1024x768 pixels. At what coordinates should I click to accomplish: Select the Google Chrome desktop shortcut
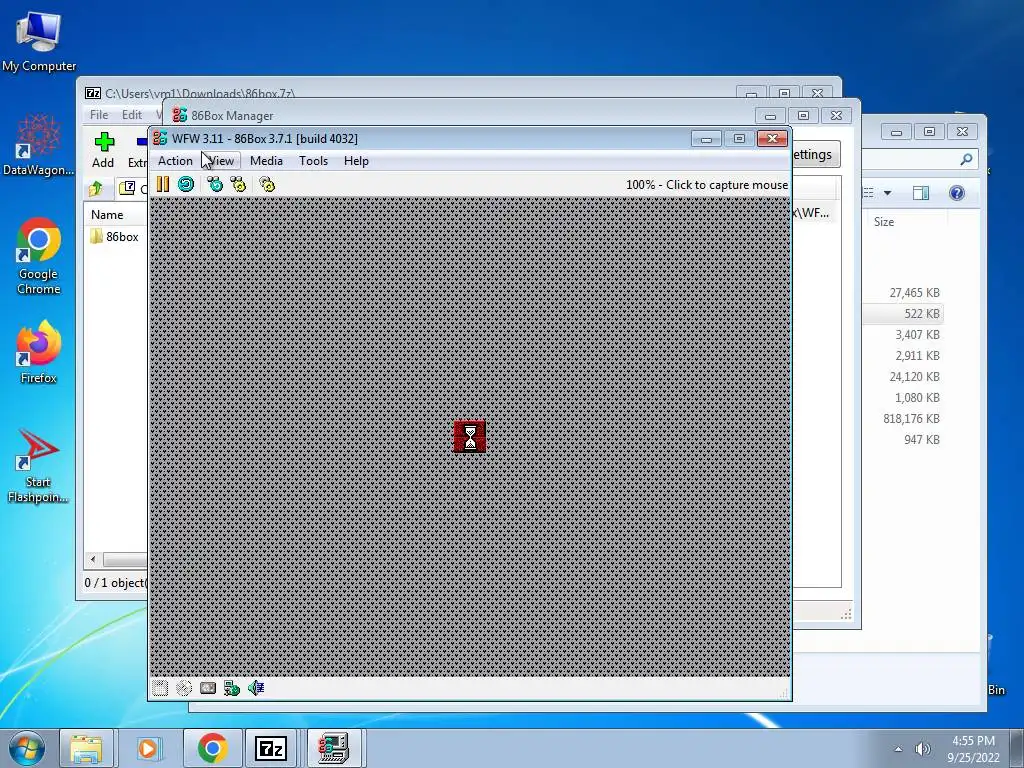(39, 256)
